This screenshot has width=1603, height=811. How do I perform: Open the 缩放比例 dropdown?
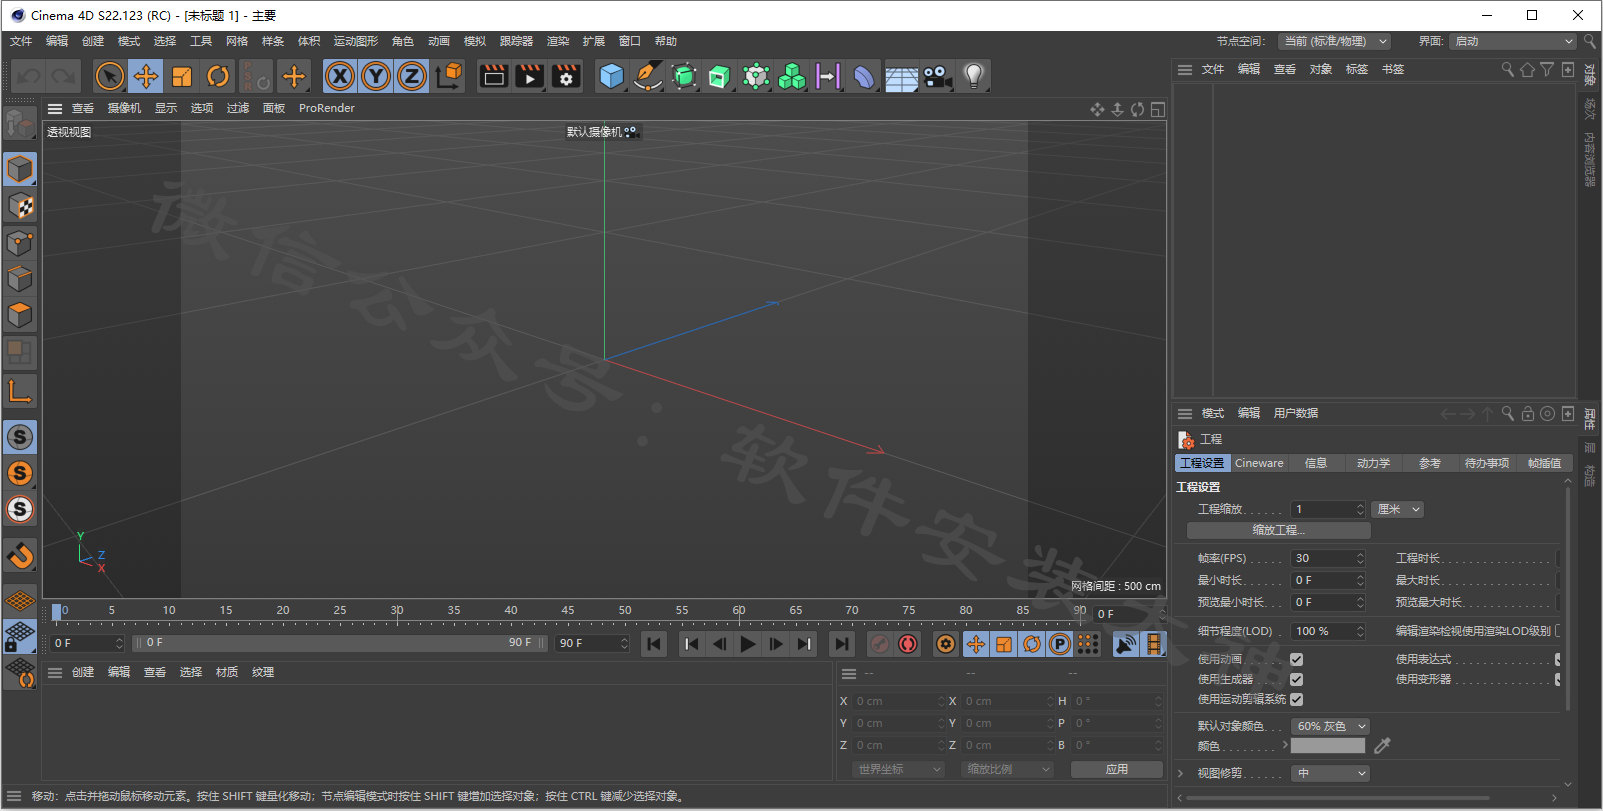[x=1008, y=769]
